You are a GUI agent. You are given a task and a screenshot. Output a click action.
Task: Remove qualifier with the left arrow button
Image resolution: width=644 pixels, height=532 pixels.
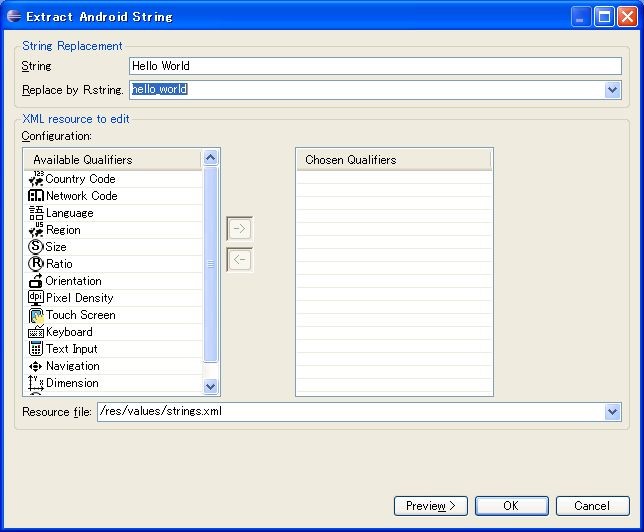[239, 260]
